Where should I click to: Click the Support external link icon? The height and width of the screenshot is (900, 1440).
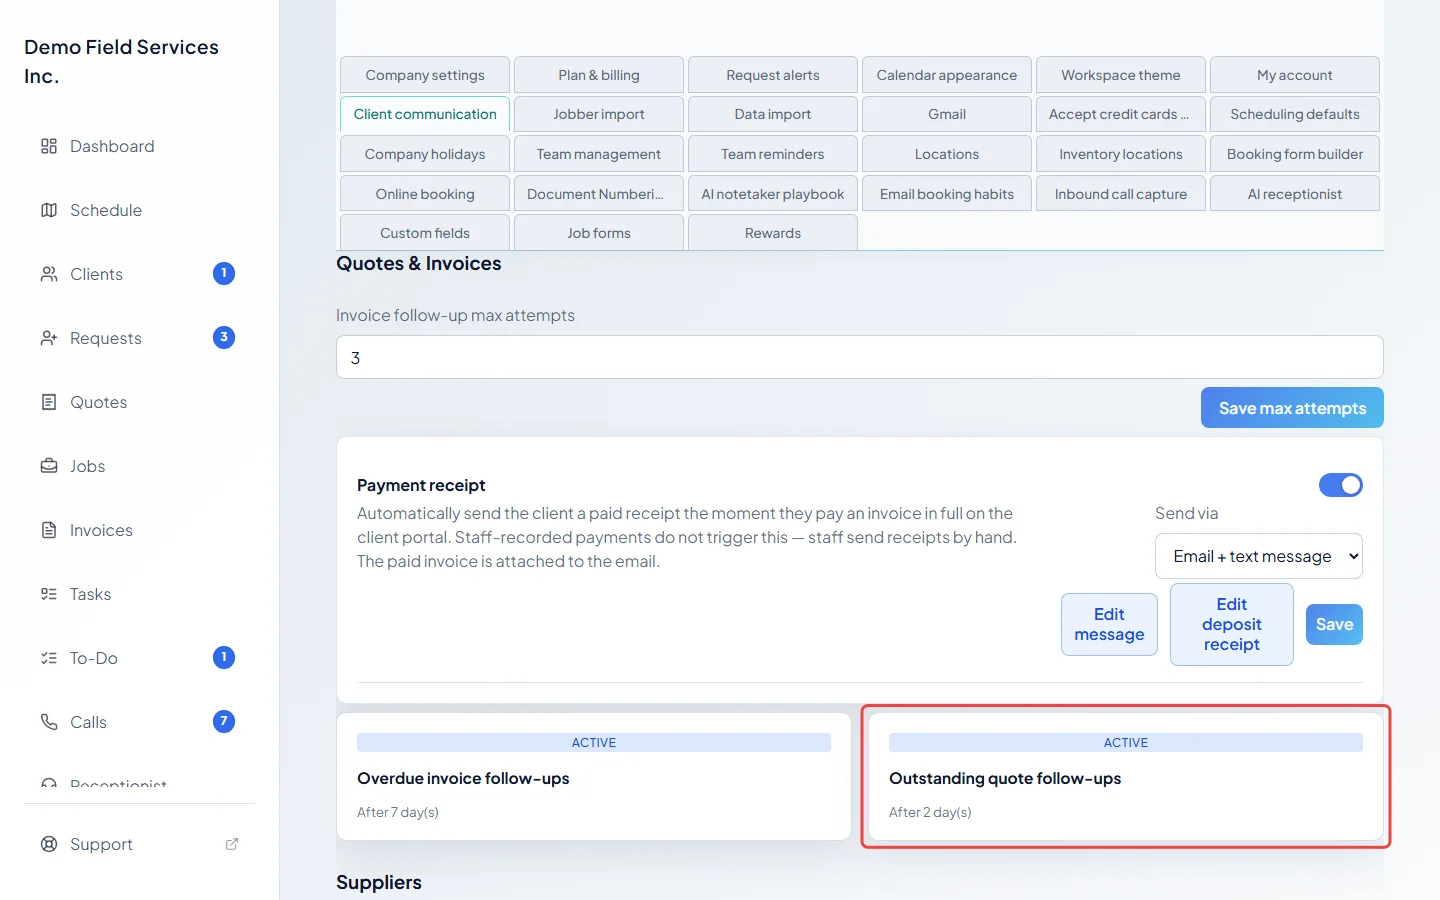pos(232,844)
